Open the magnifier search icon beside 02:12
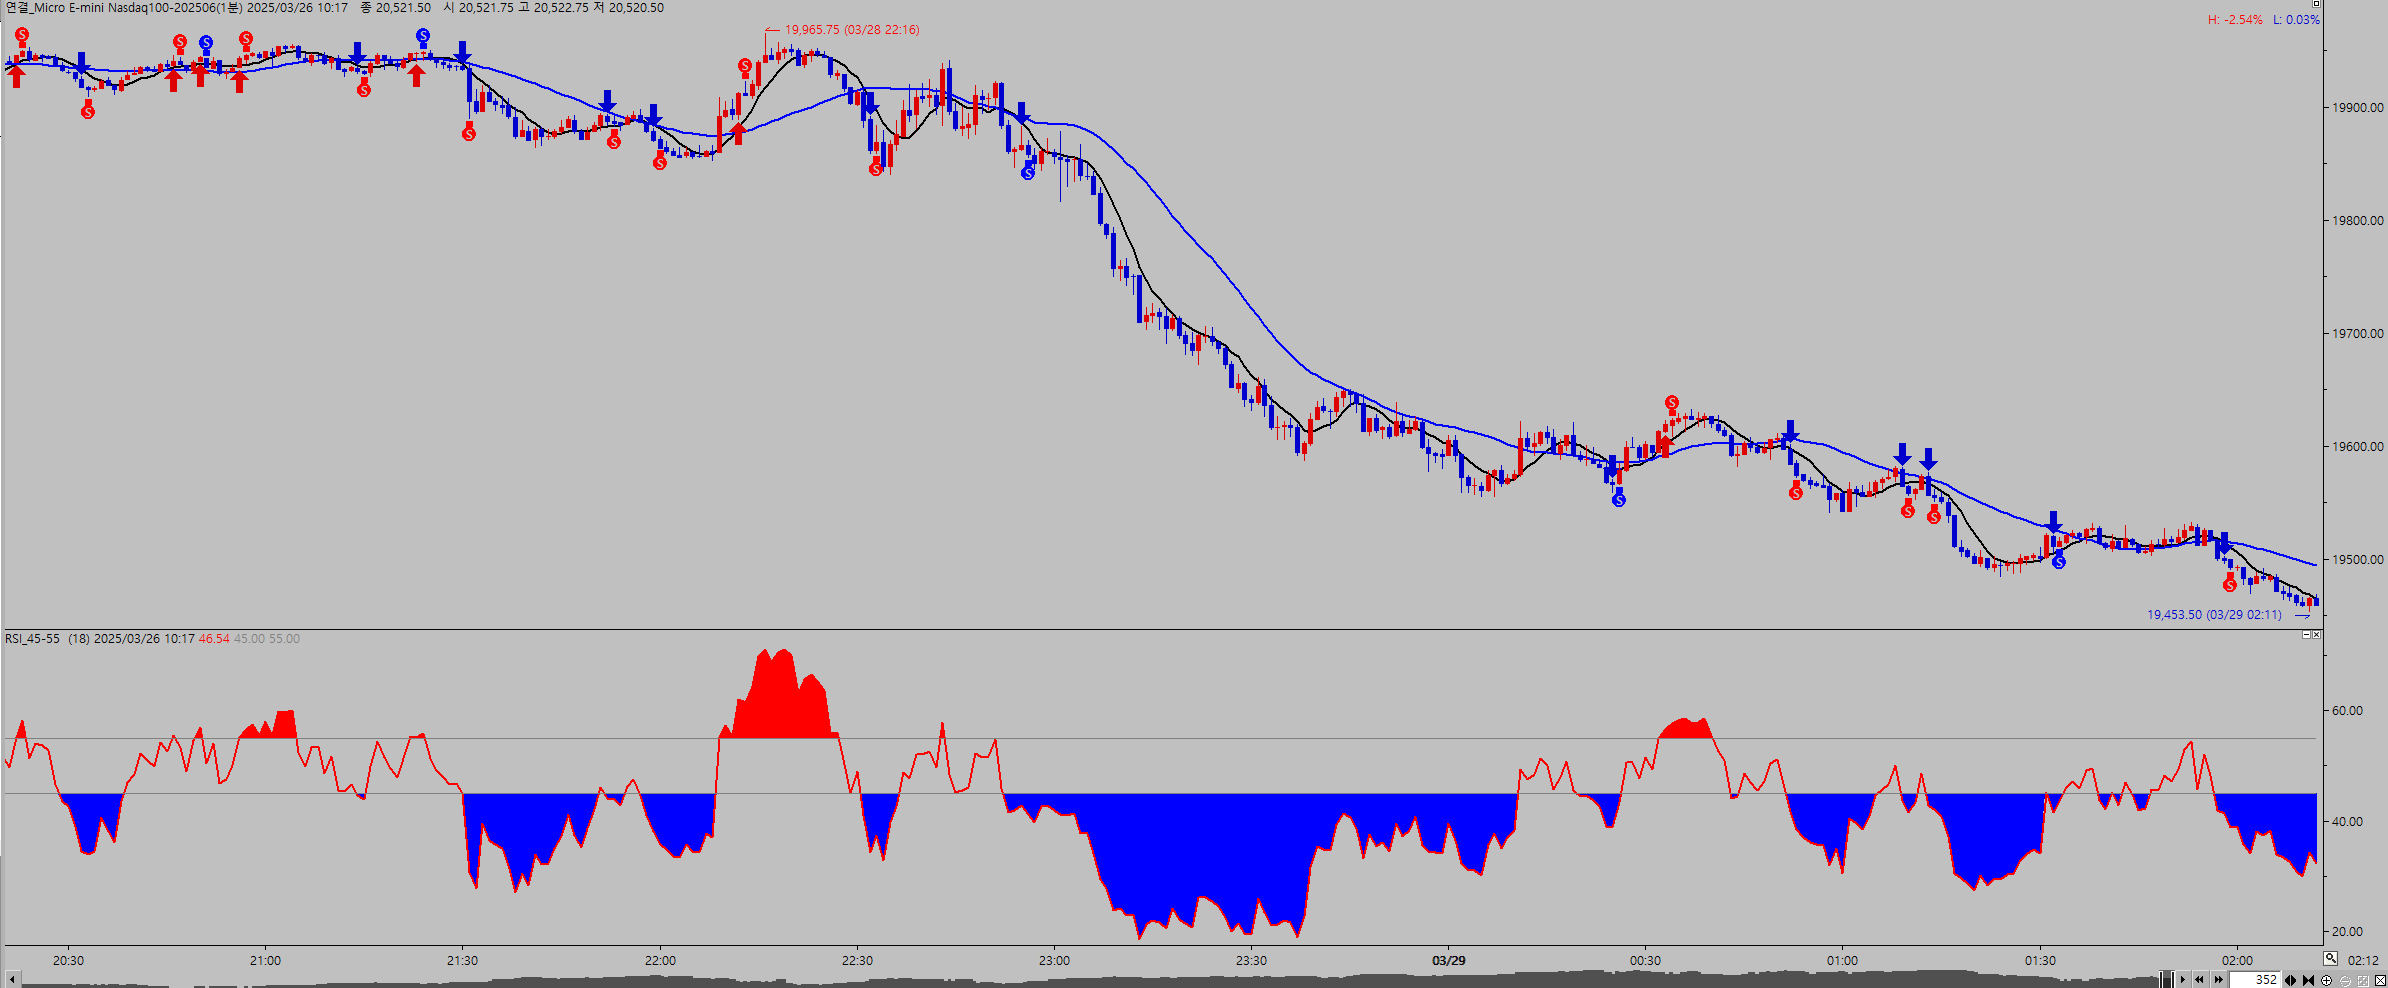The height and width of the screenshot is (988, 2388). pyautogui.click(x=2331, y=958)
